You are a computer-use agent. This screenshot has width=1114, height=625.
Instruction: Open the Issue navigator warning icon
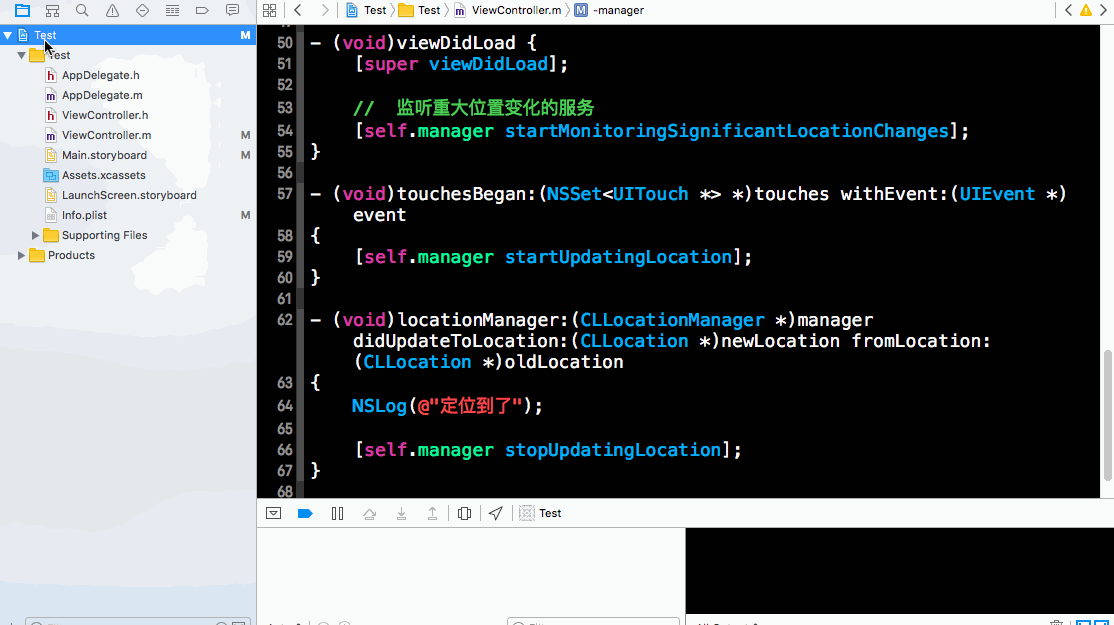pyautogui.click(x=112, y=10)
